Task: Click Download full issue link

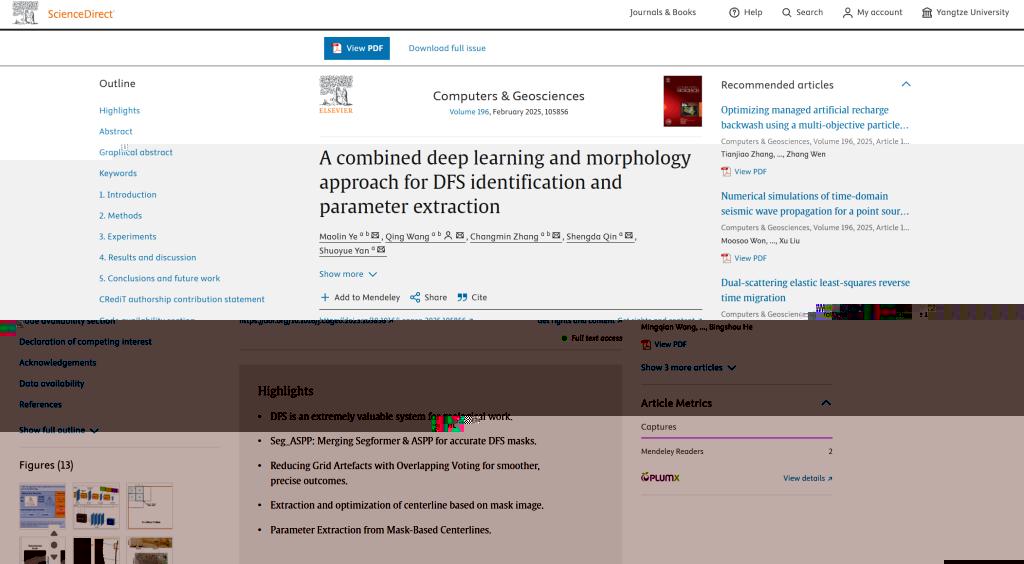Action: click(x=447, y=48)
